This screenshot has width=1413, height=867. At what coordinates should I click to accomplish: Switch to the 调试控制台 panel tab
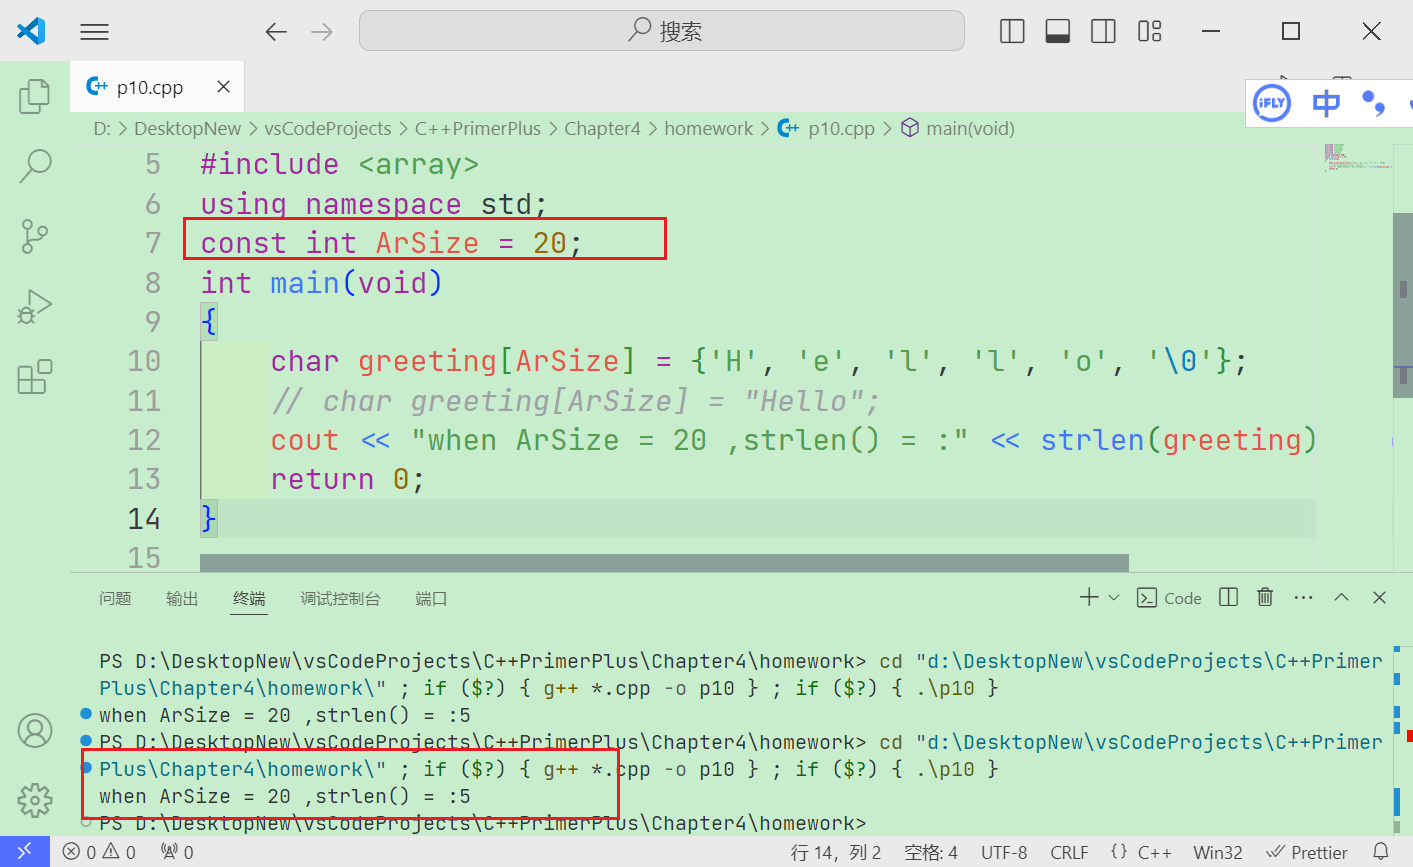340,598
